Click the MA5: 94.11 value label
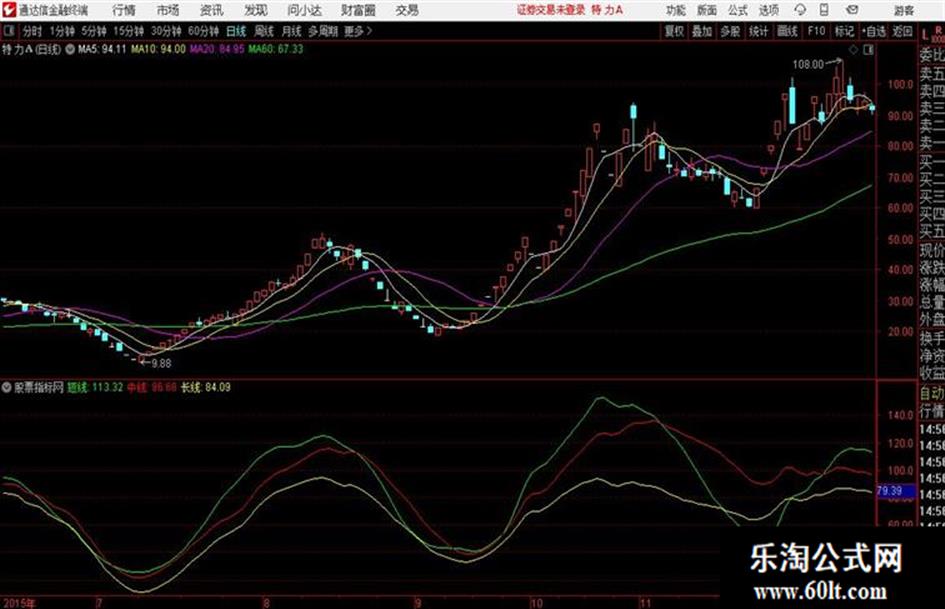 102,49
